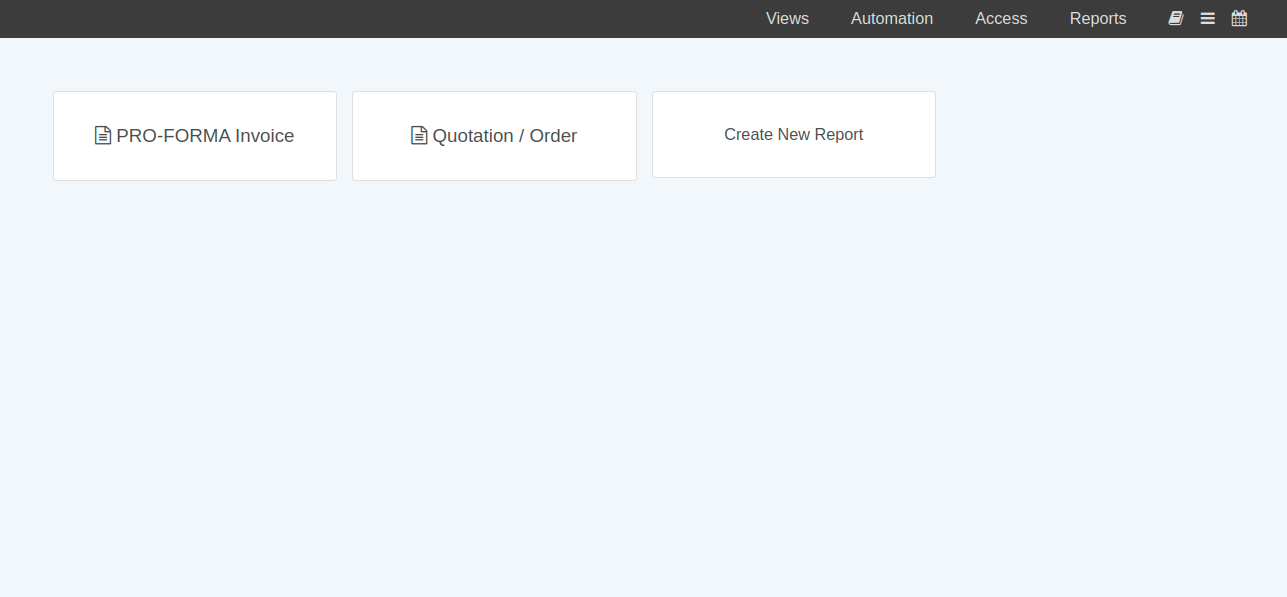The image size is (1287, 597).
Task: Click the document icon beside PRO-FORMA Invoice
Action: 103,135
